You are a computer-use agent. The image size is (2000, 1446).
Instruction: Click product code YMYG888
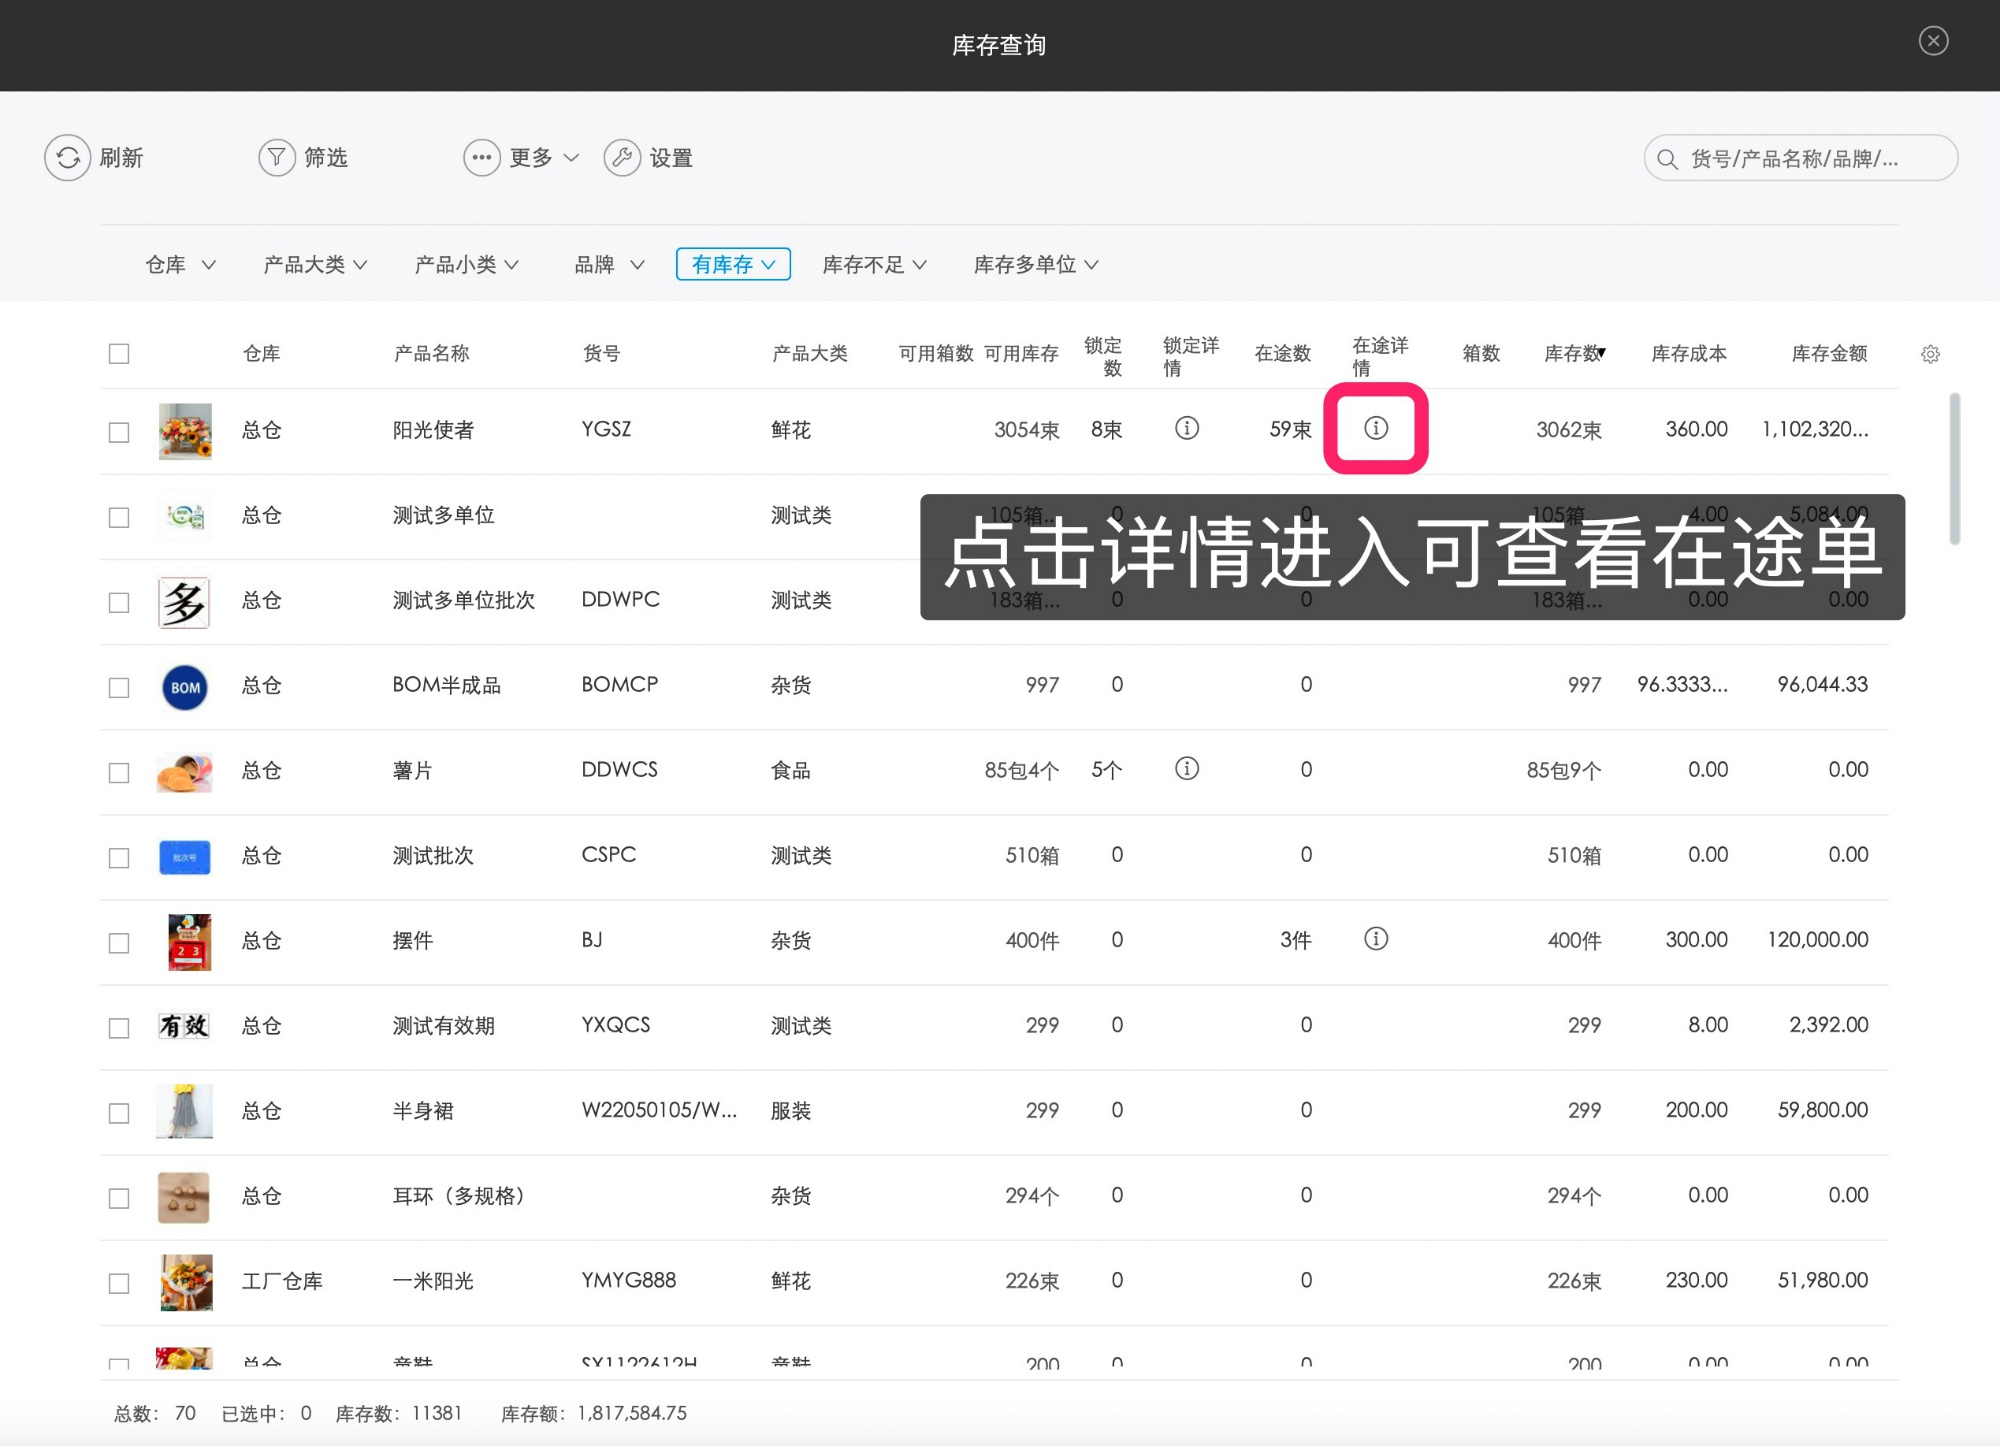(x=629, y=1280)
